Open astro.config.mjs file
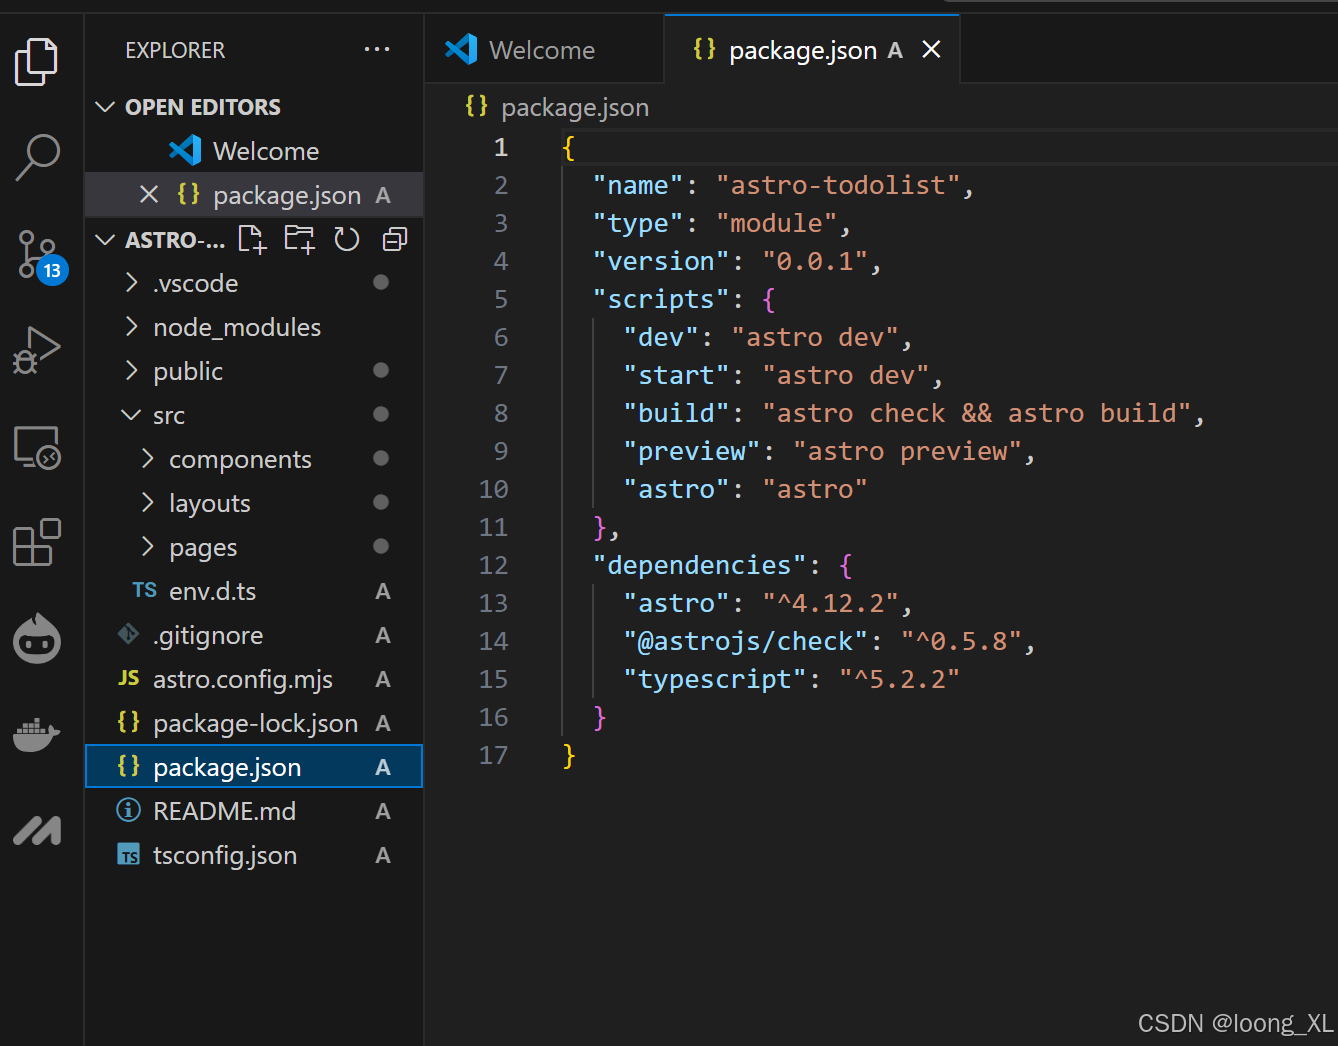Screen dimensions: 1338x1046 (x=254, y=679)
